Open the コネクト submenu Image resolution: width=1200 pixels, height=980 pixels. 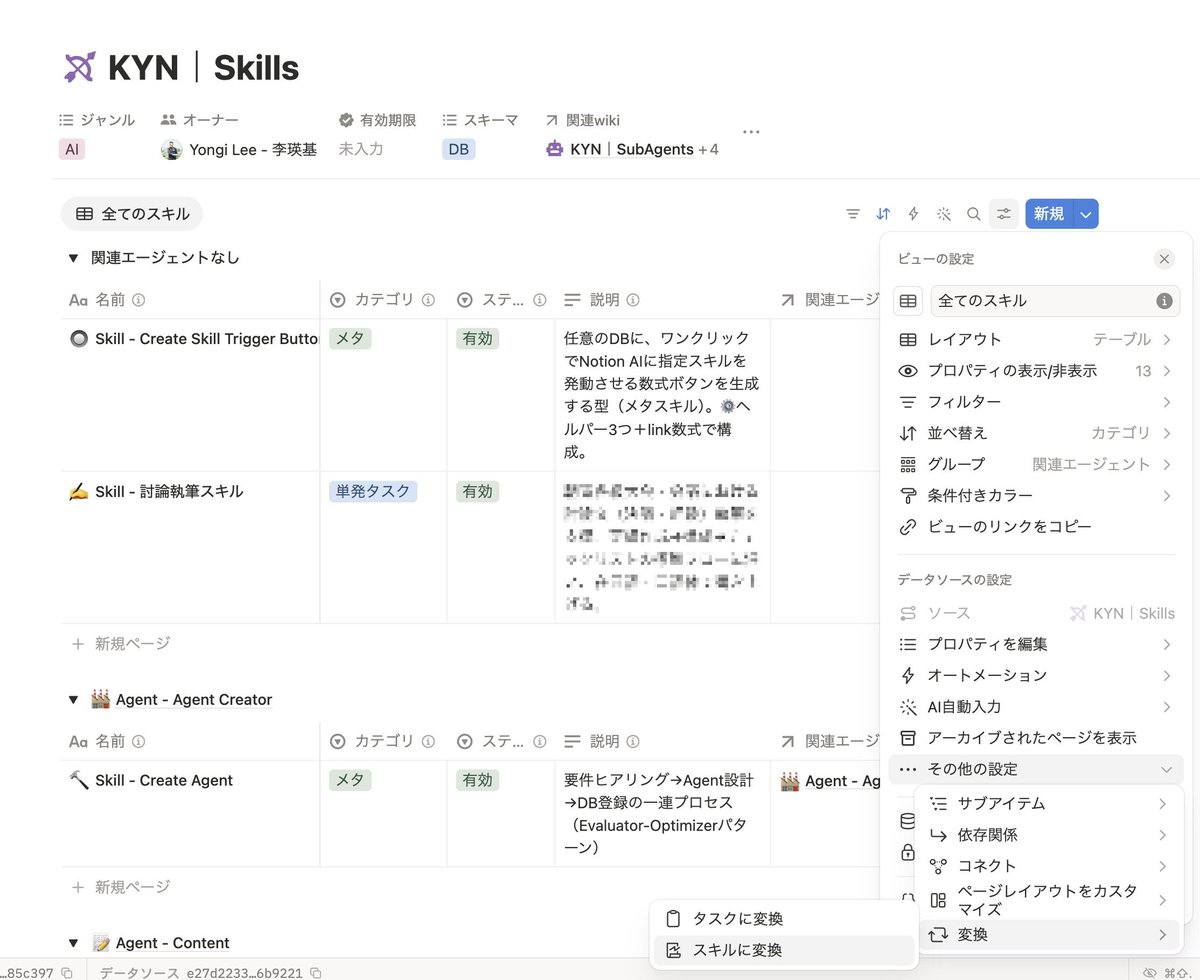tap(1049, 866)
